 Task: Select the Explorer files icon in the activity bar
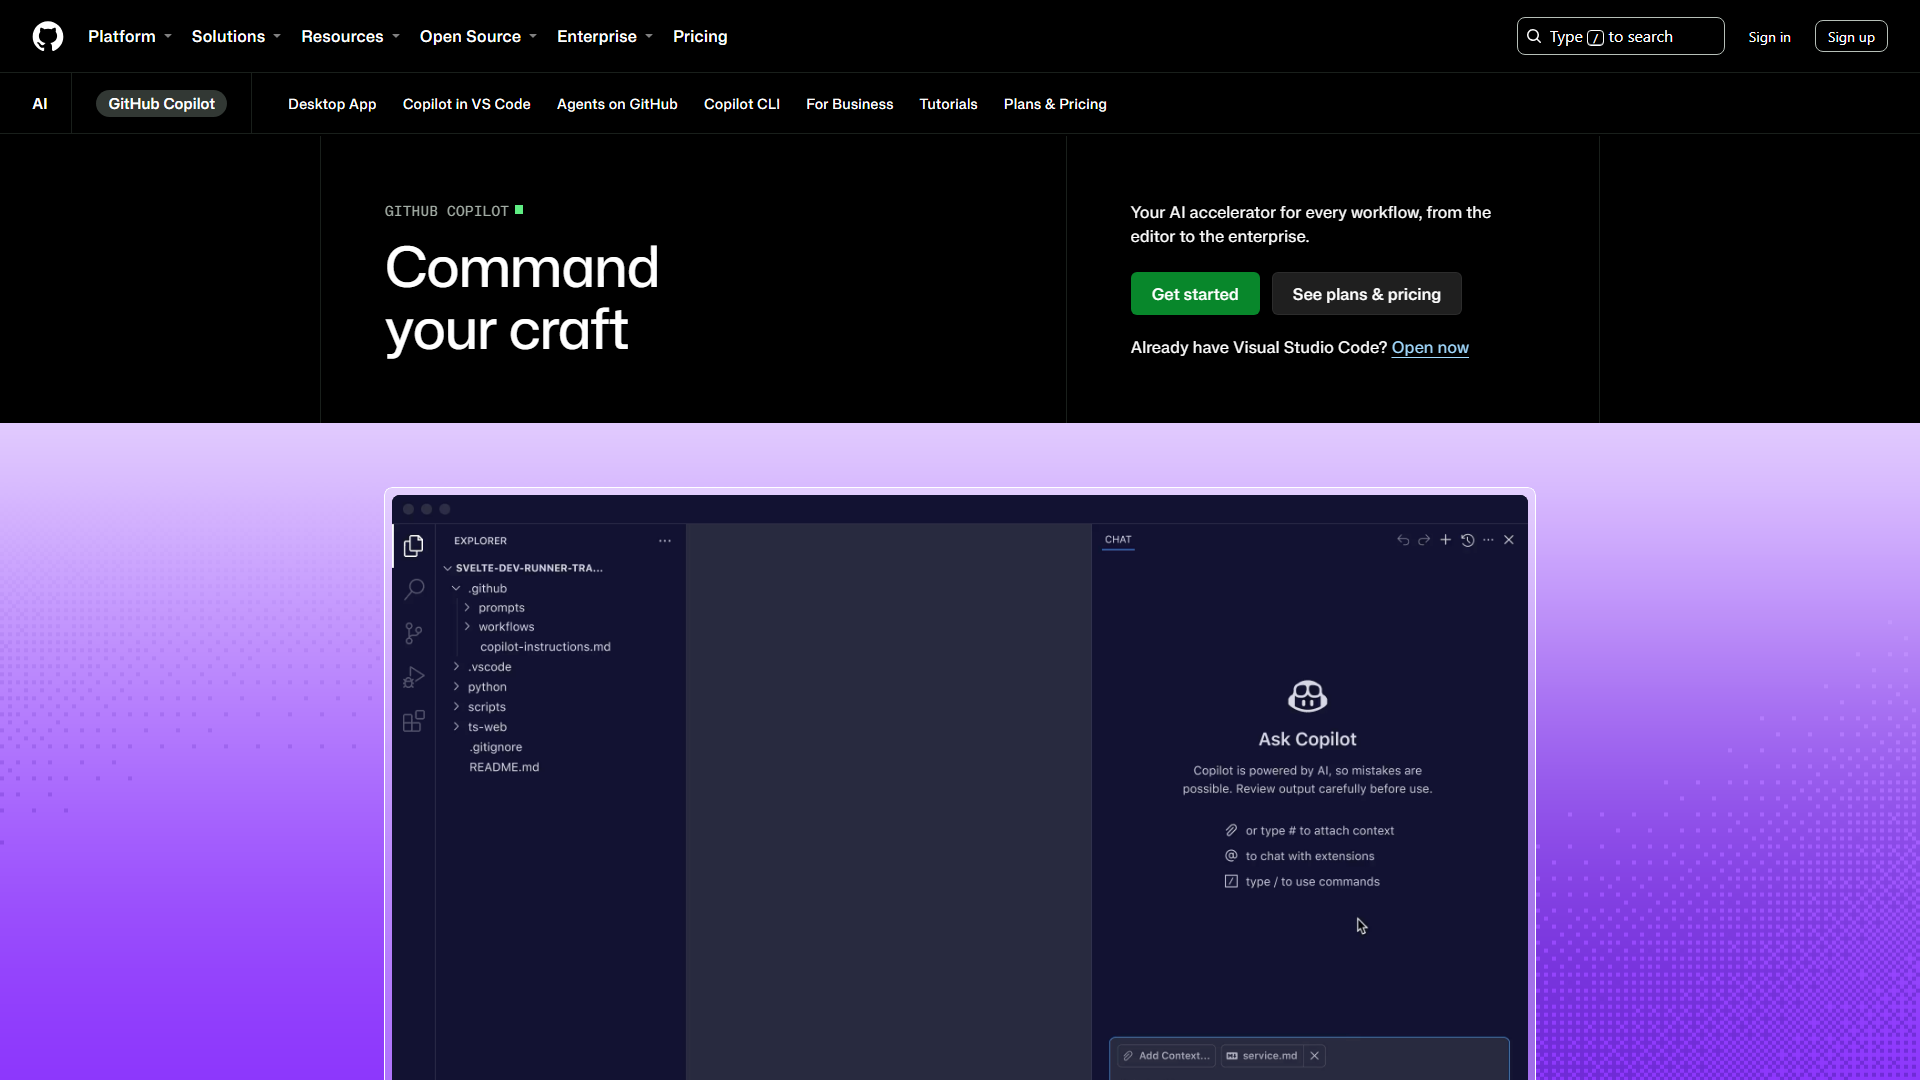pyautogui.click(x=413, y=545)
